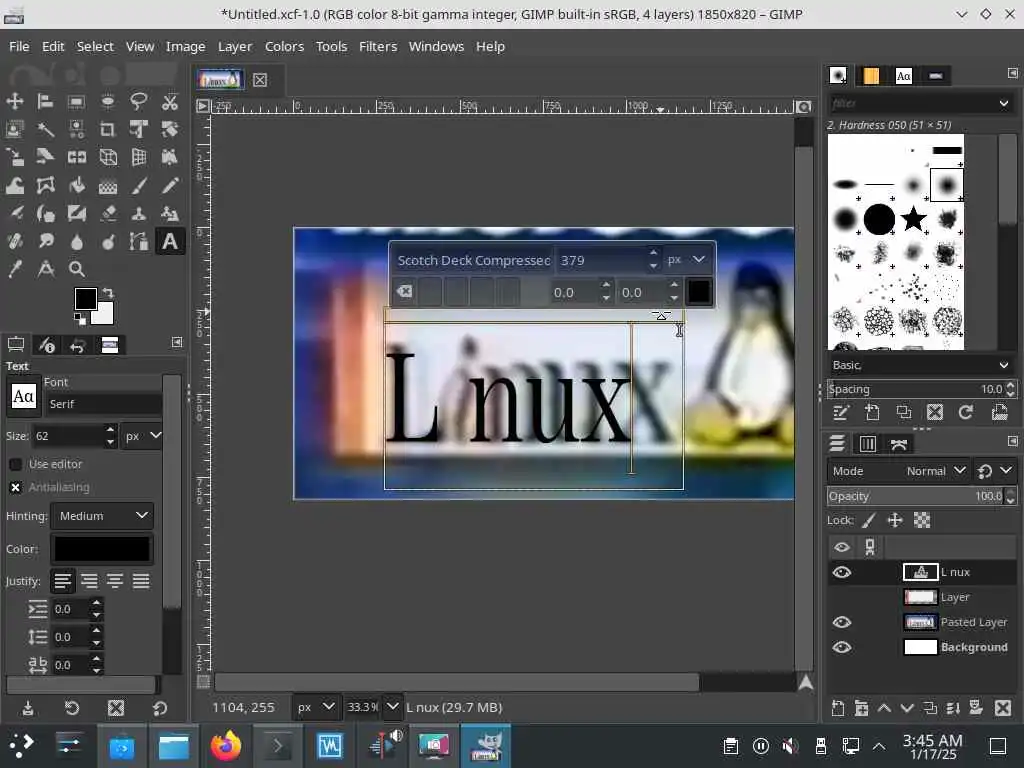Select the Paintbrush tool
The height and width of the screenshot is (768, 1024).
pos(138,185)
